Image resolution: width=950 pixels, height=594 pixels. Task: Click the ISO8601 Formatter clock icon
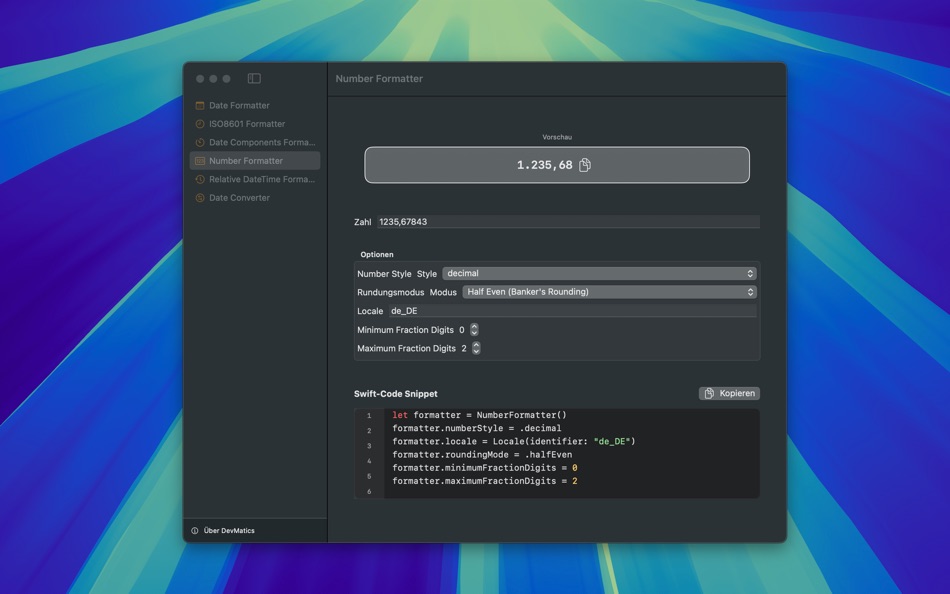[x=201, y=123]
